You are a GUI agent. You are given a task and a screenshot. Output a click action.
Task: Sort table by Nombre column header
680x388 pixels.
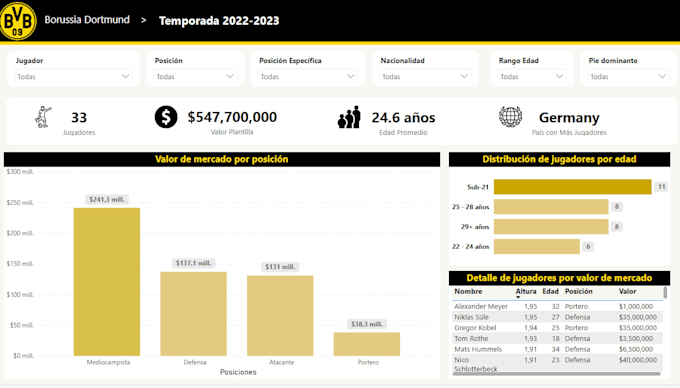468,291
